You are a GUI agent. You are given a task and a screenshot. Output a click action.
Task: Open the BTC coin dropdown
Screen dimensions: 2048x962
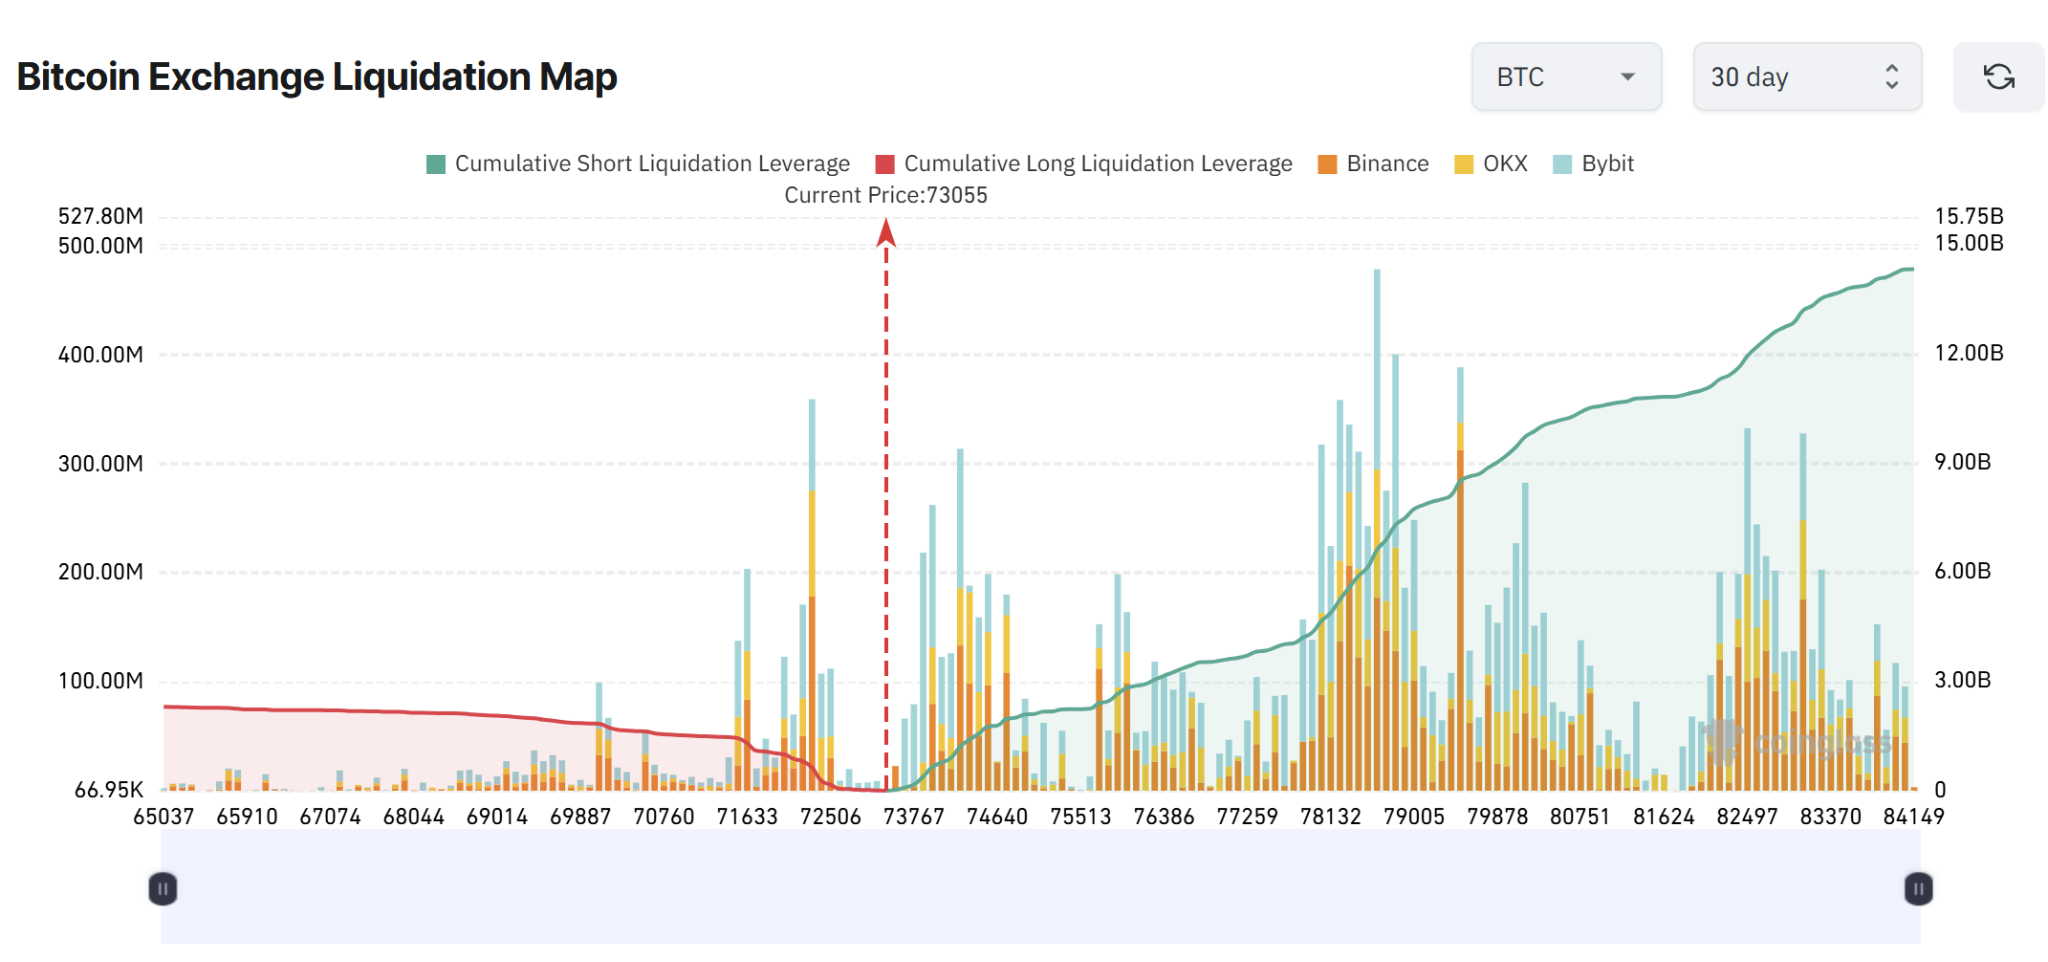[x=1566, y=77]
